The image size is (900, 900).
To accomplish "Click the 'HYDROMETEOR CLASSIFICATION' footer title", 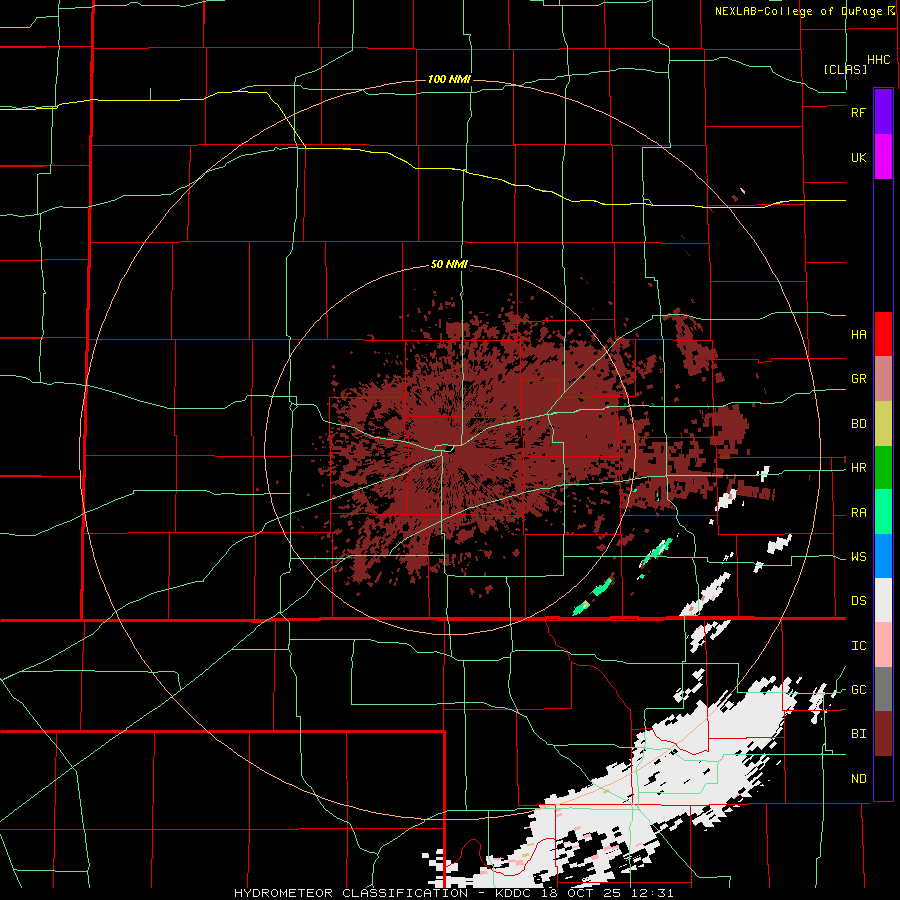I will tap(351, 893).
